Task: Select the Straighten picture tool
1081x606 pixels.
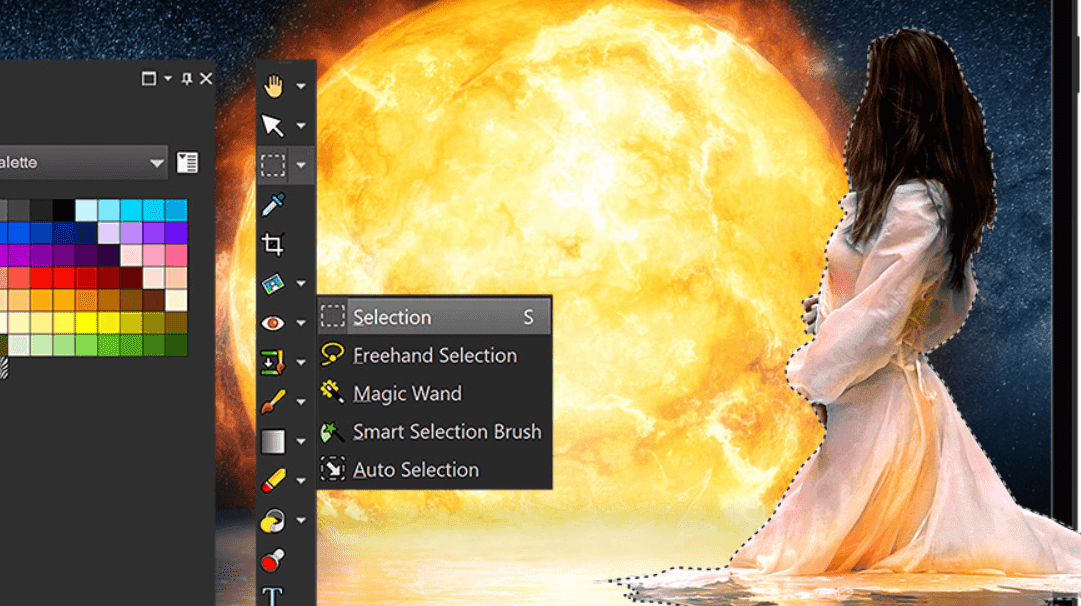Action: pyautogui.click(x=273, y=283)
